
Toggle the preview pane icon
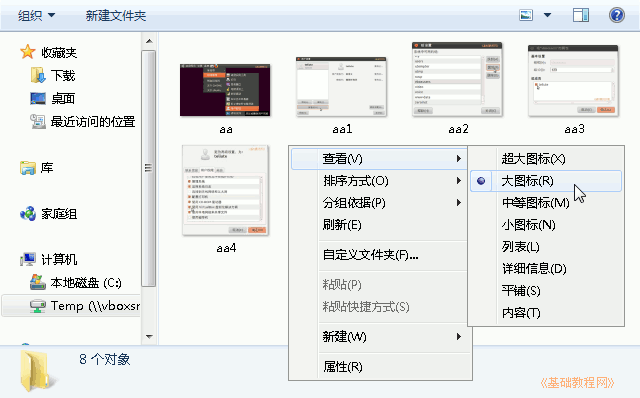click(x=581, y=16)
